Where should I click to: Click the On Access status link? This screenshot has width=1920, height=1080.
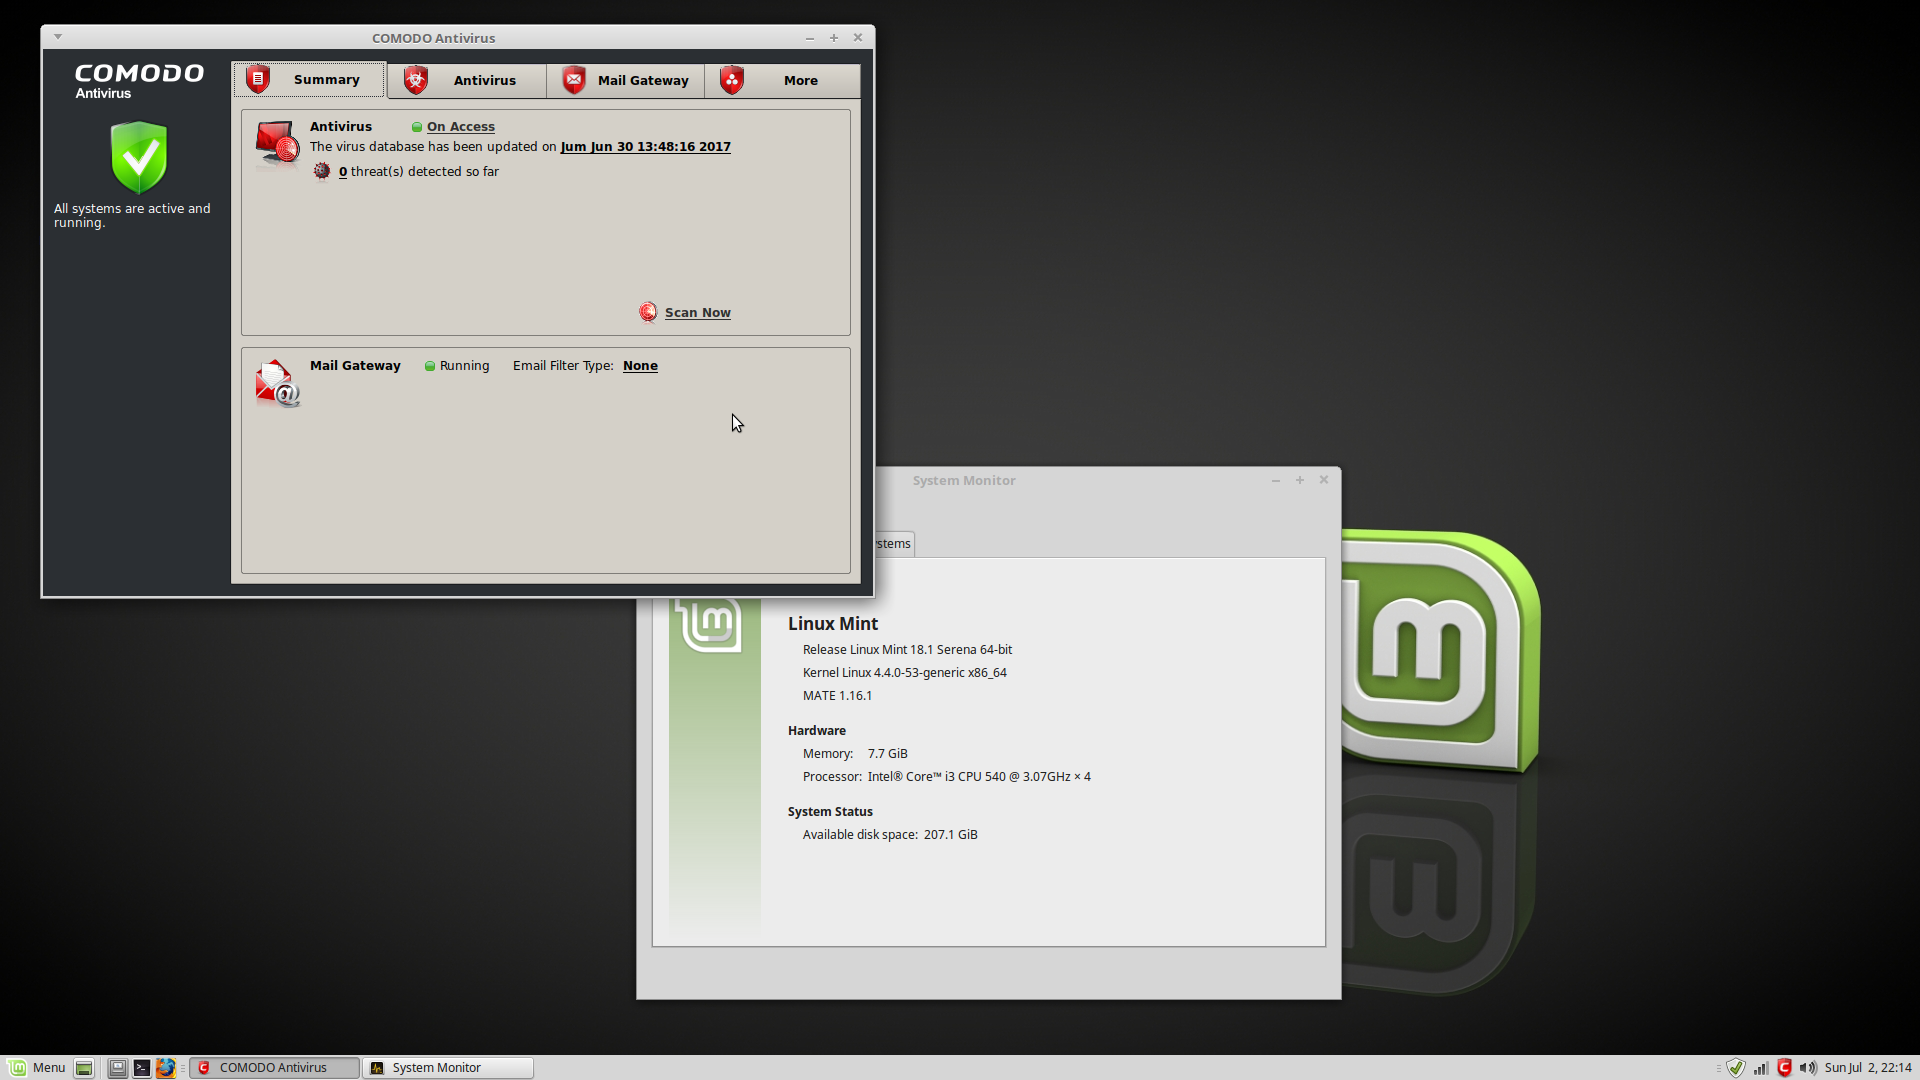[x=461, y=127]
